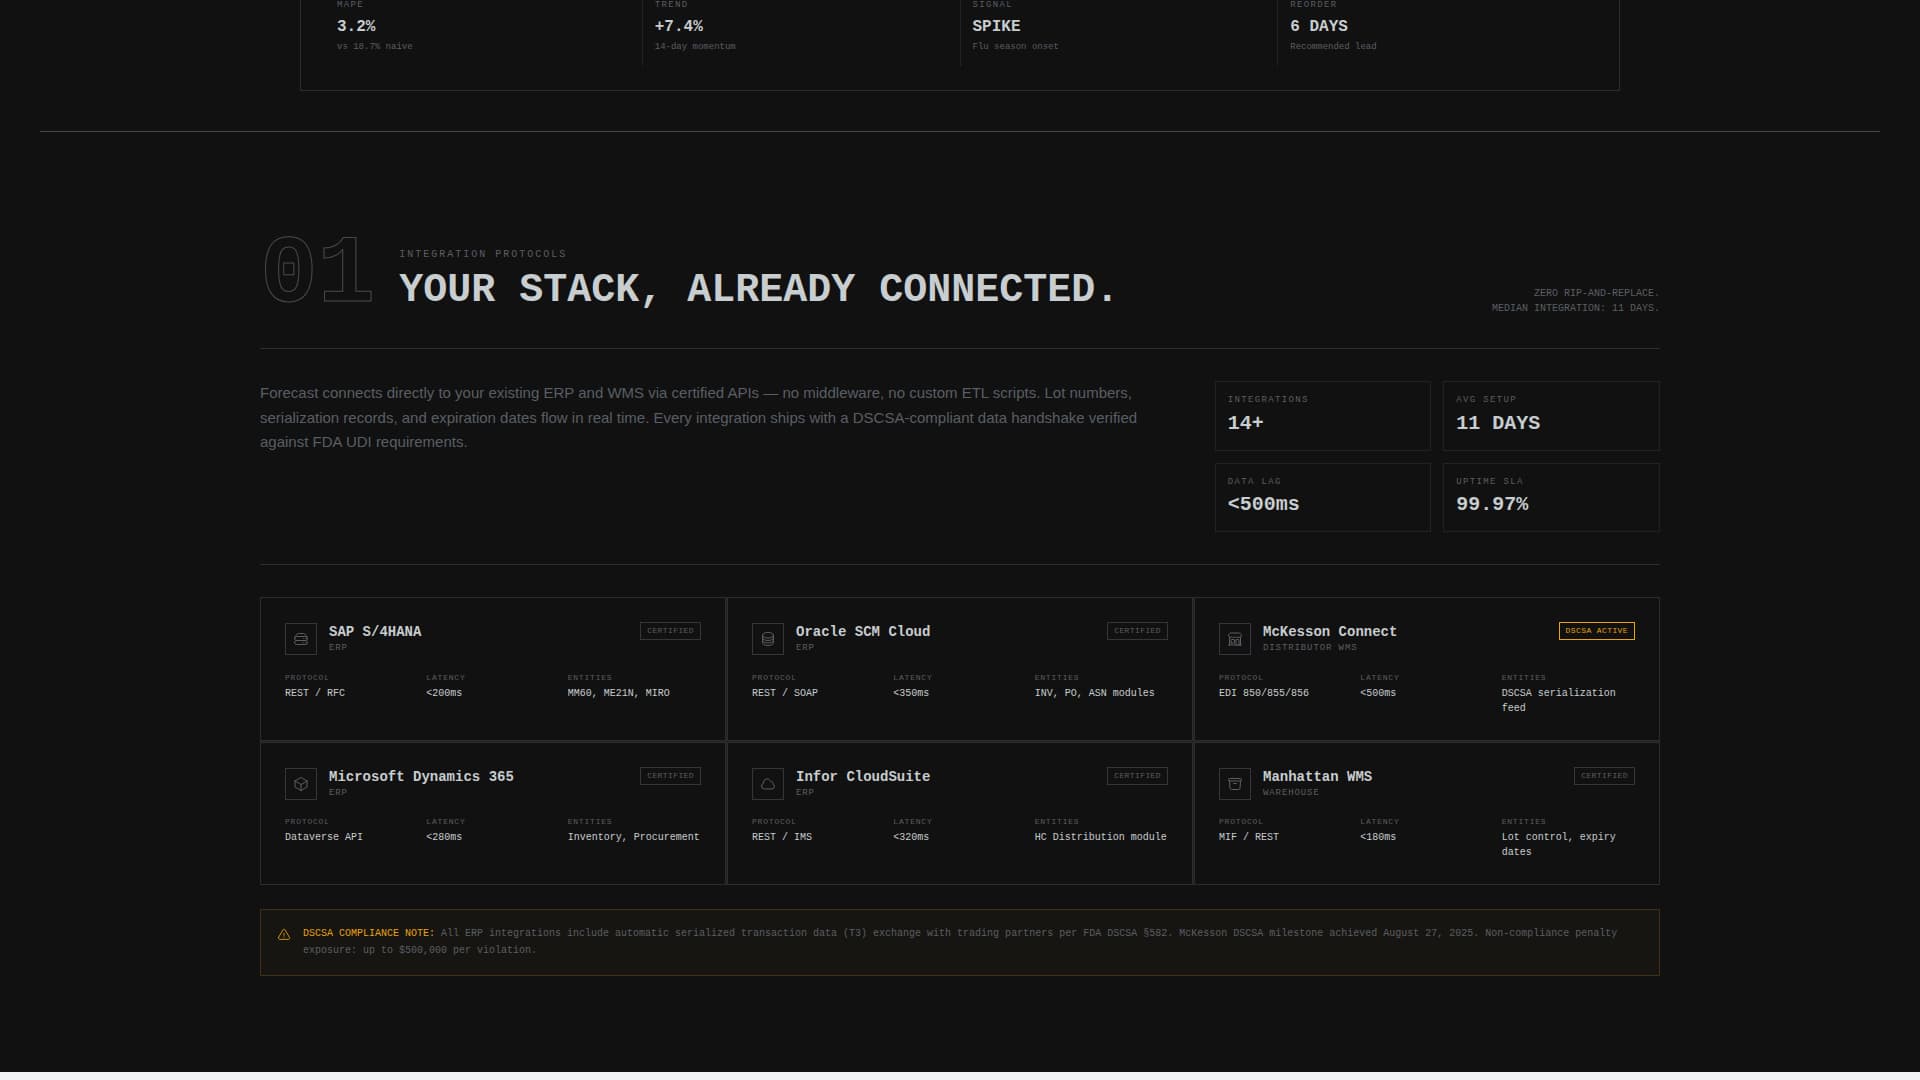Image resolution: width=1920 pixels, height=1080 pixels.
Task: Click 'WAREHOUSE' subtitle under Manhattan WMS
Action: coord(1291,793)
